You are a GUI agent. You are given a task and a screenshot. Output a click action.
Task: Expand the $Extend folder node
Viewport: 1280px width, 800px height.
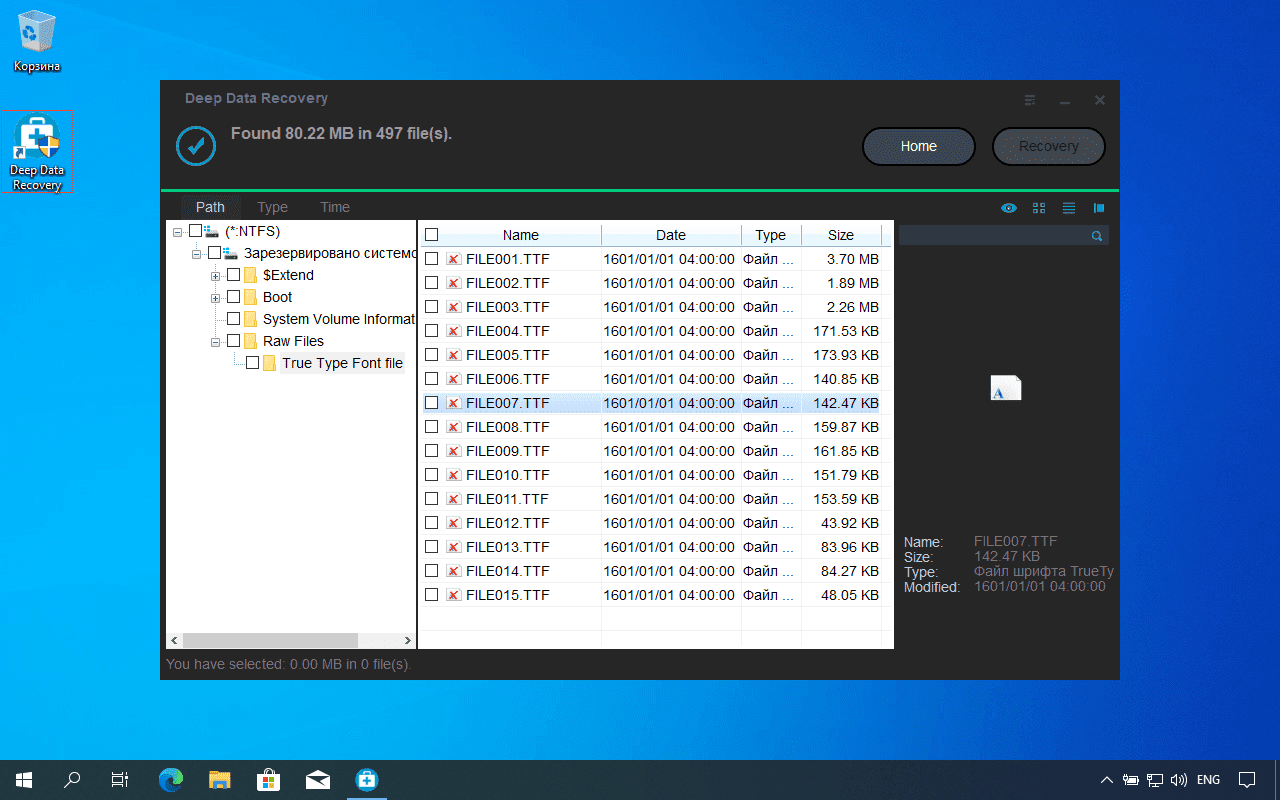tap(214, 275)
